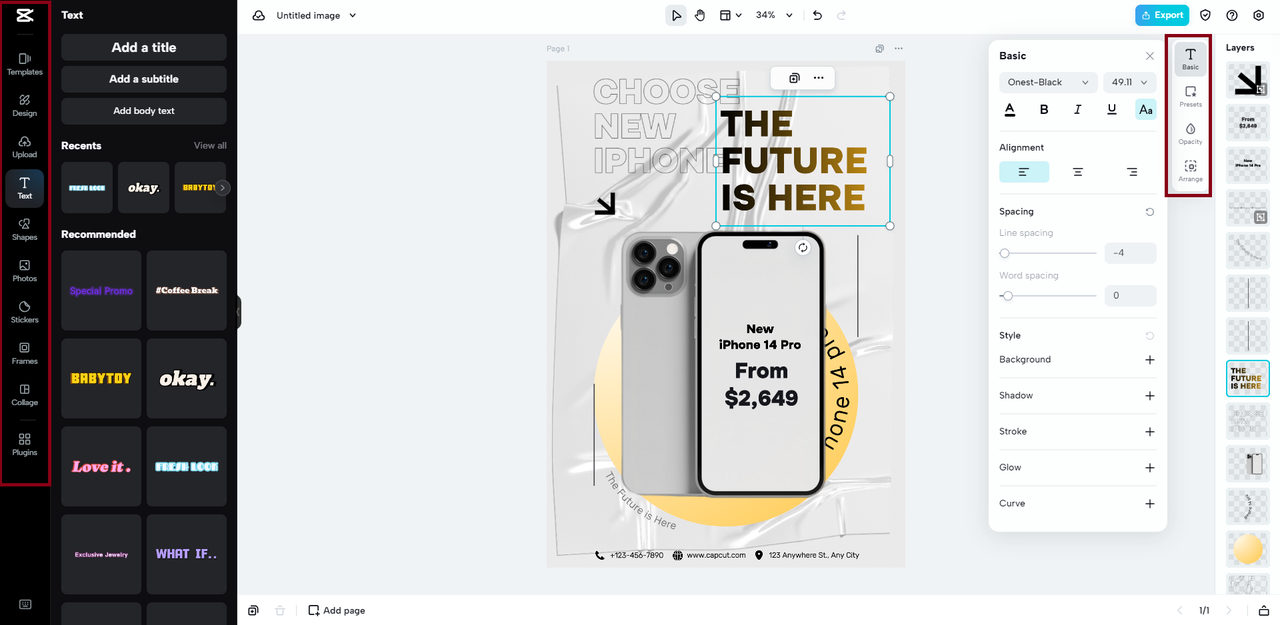Open the Onest-Black font dropdown
This screenshot has height=625, width=1280.
1048,82
